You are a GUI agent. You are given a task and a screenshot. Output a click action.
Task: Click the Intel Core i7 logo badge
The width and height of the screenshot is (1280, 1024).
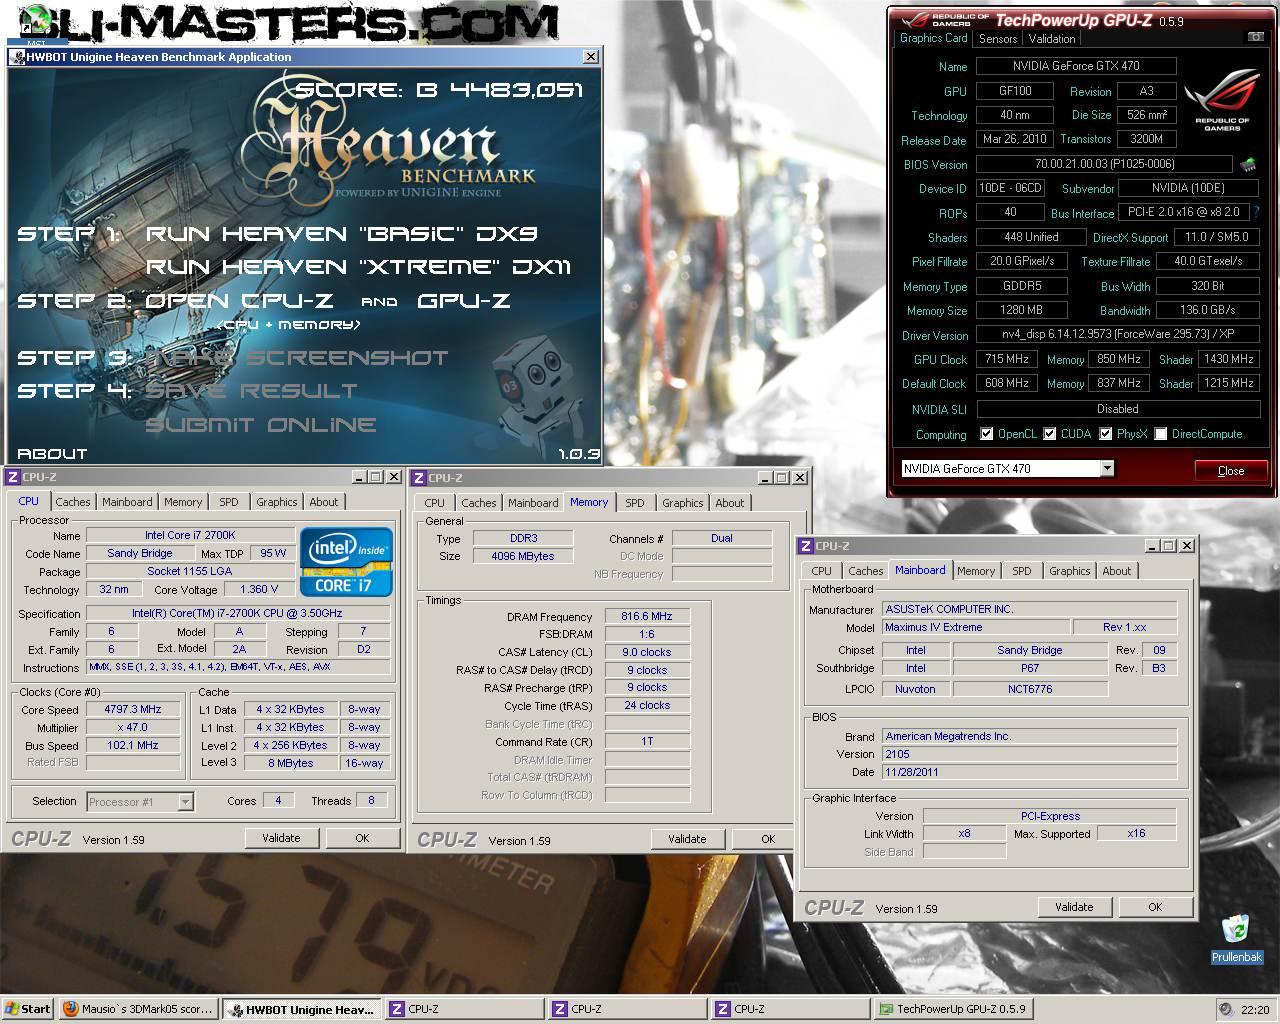(346, 563)
